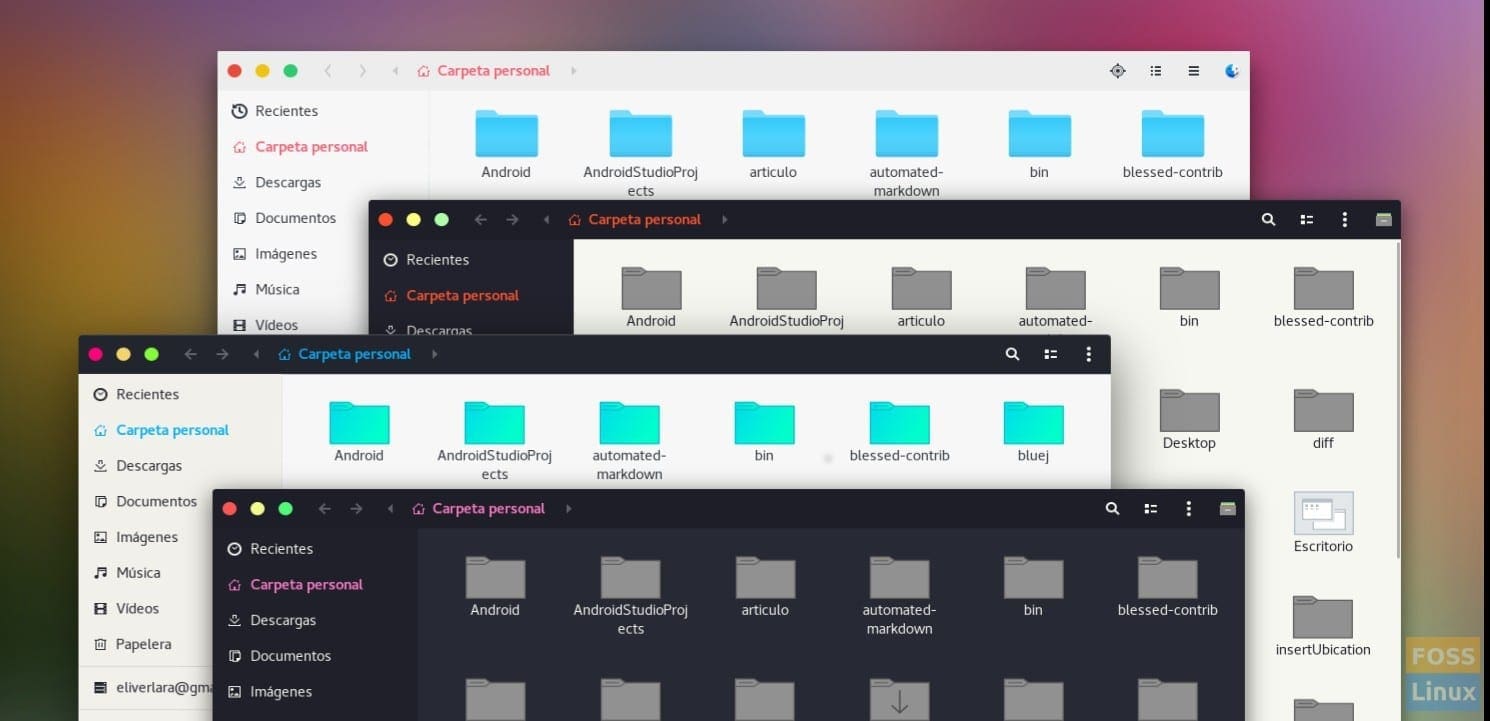The height and width of the screenshot is (721, 1490).
Task: Toggle view mode in the front pink-titled window
Action: coord(1150,508)
